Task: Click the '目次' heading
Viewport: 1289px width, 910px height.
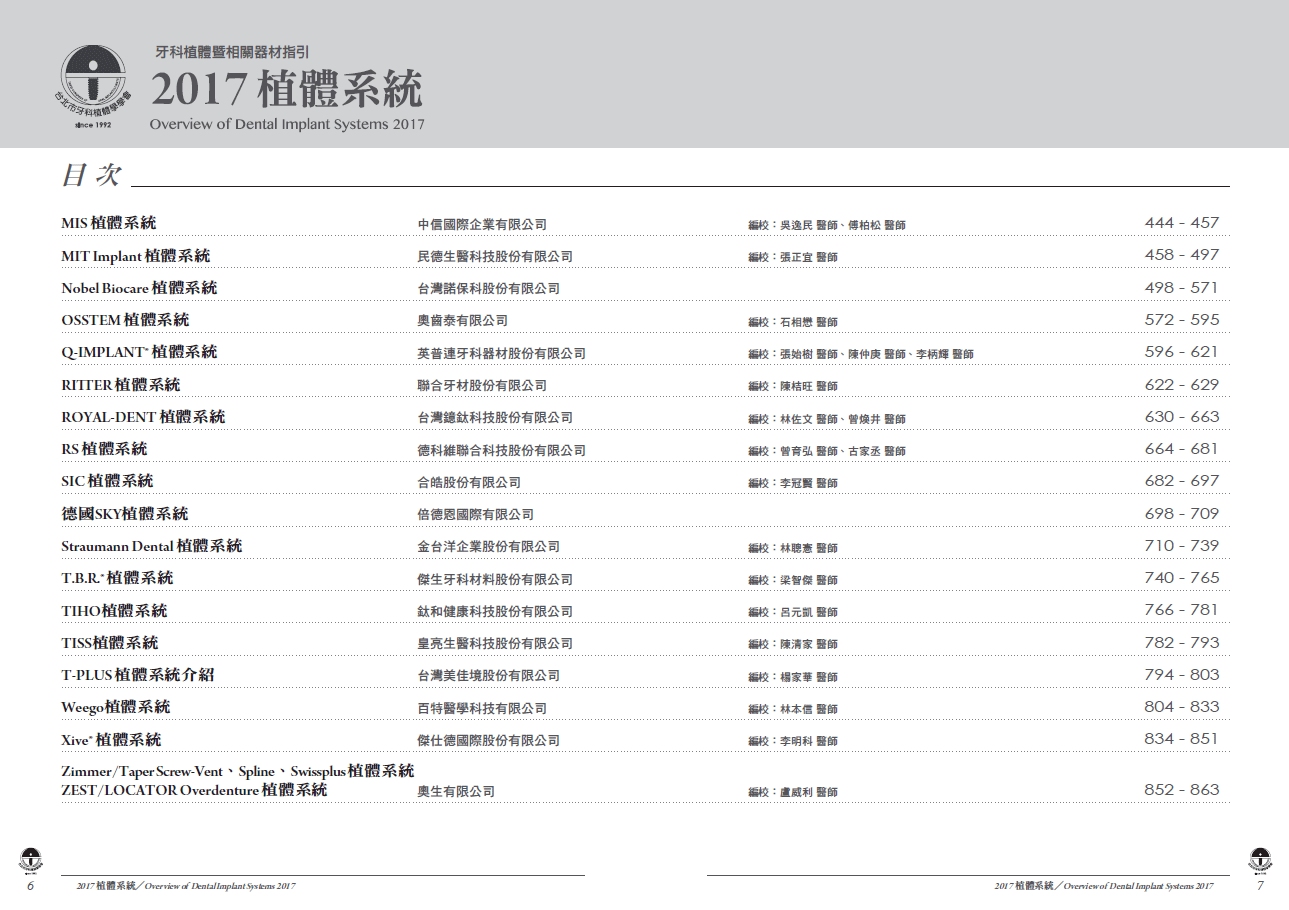Action: pyautogui.click(x=91, y=174)
